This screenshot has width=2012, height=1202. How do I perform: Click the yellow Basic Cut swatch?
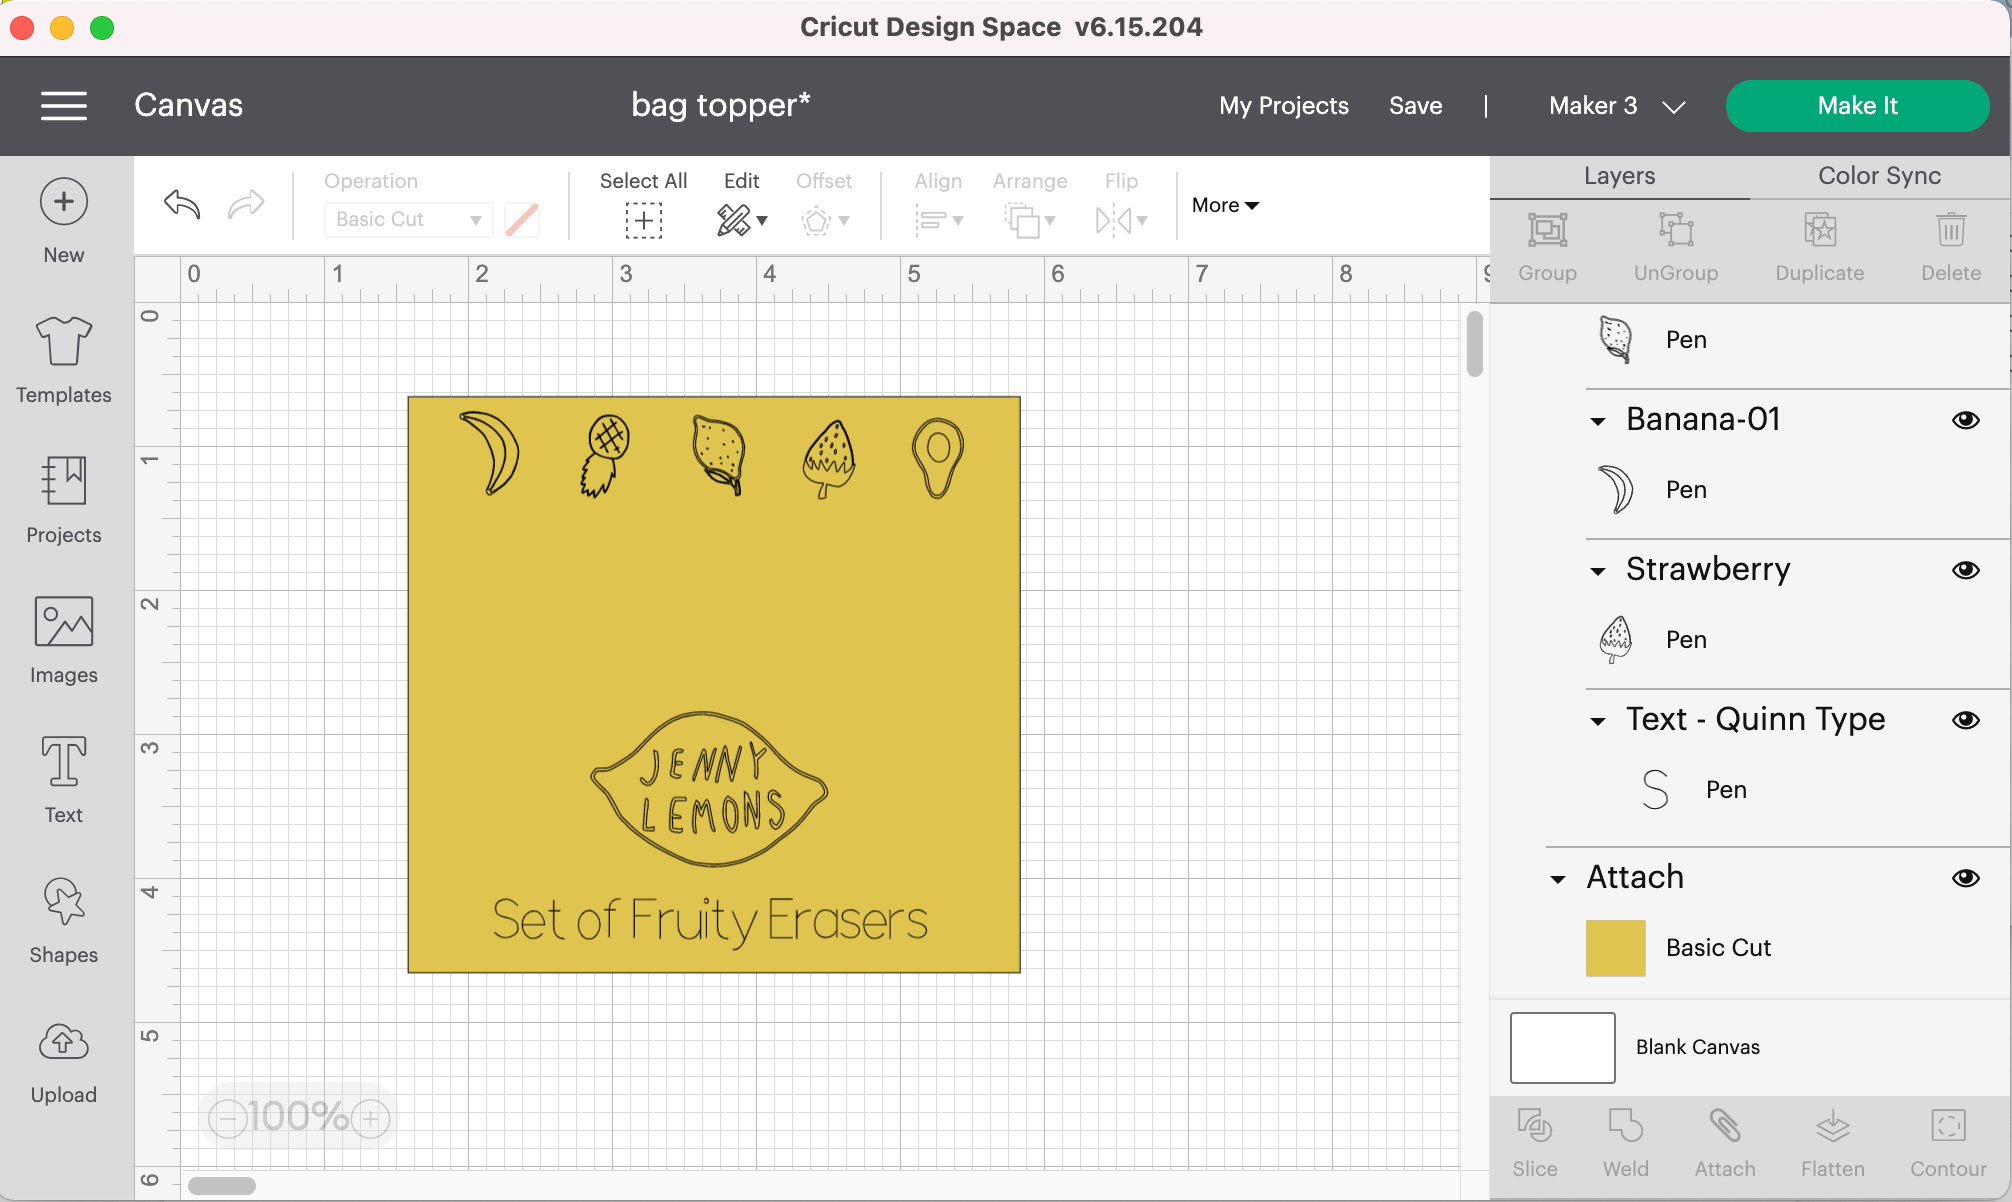point(1615,948)
